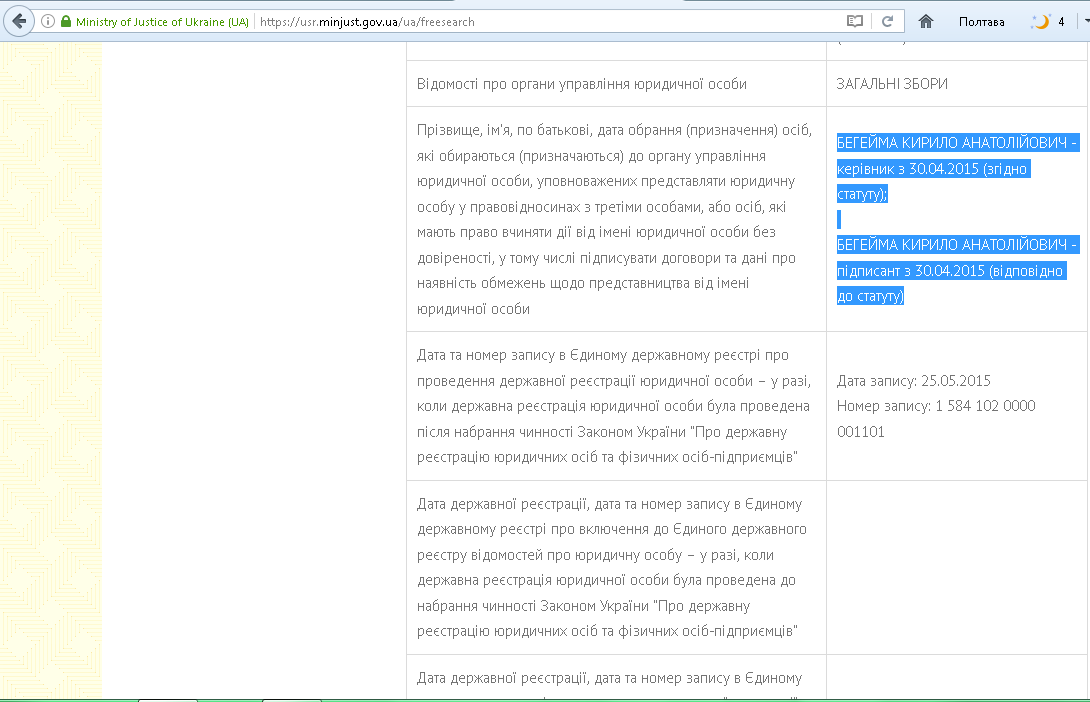This screenshot has width=1090, height=702.
Task: Click the 'Номер запису: 1 584 102 0000' text
Action: pyautogui.click(x=935, y=406)
